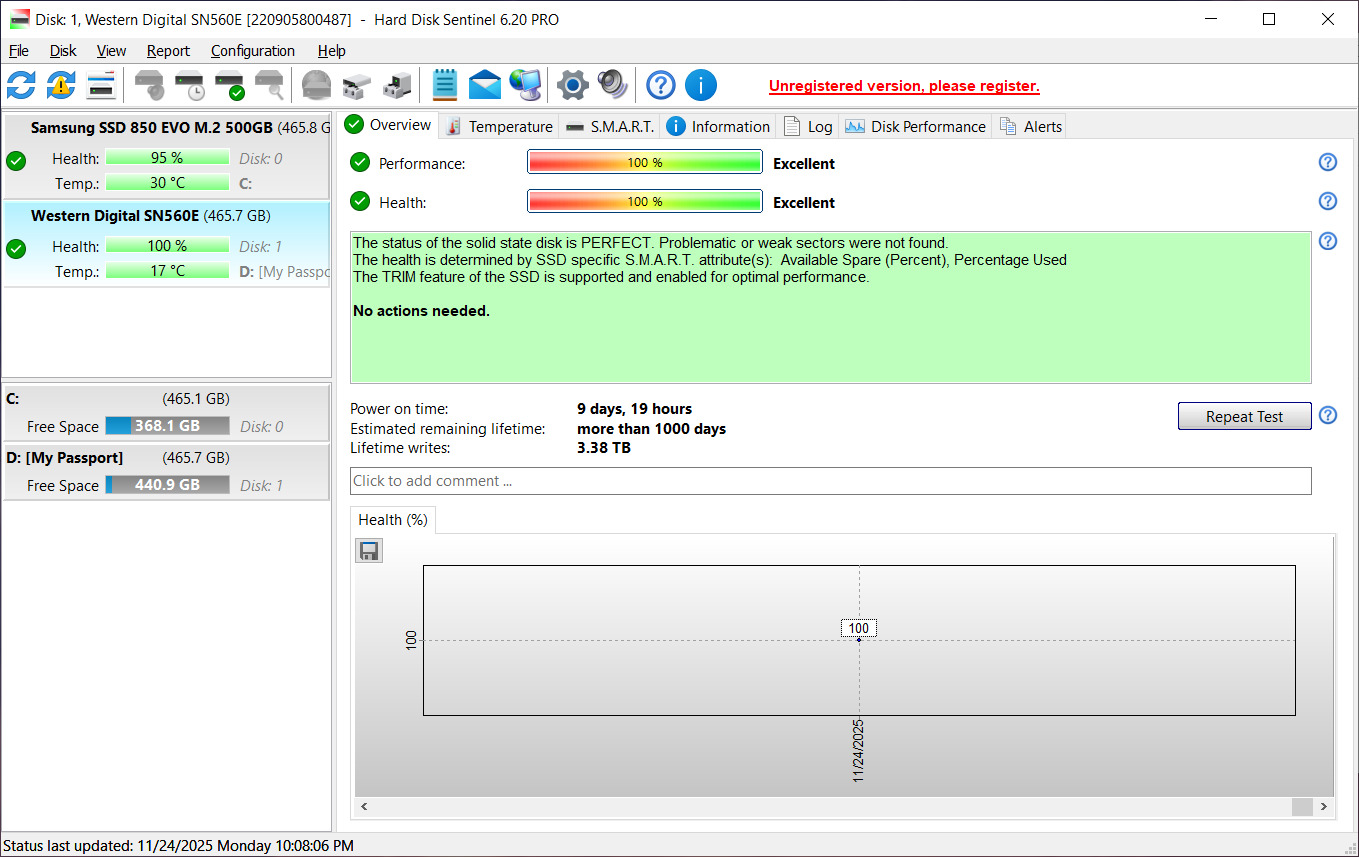Click the '9 days, 19 hours' power on value
Image resolution: width=1359 pixels, height=858 pixels.
coord(634,409)
